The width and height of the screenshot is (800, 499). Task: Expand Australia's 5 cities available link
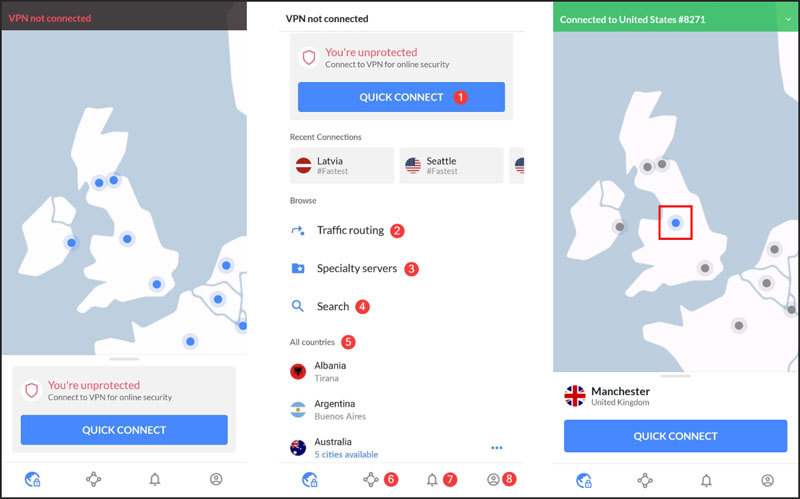(346, 454)
